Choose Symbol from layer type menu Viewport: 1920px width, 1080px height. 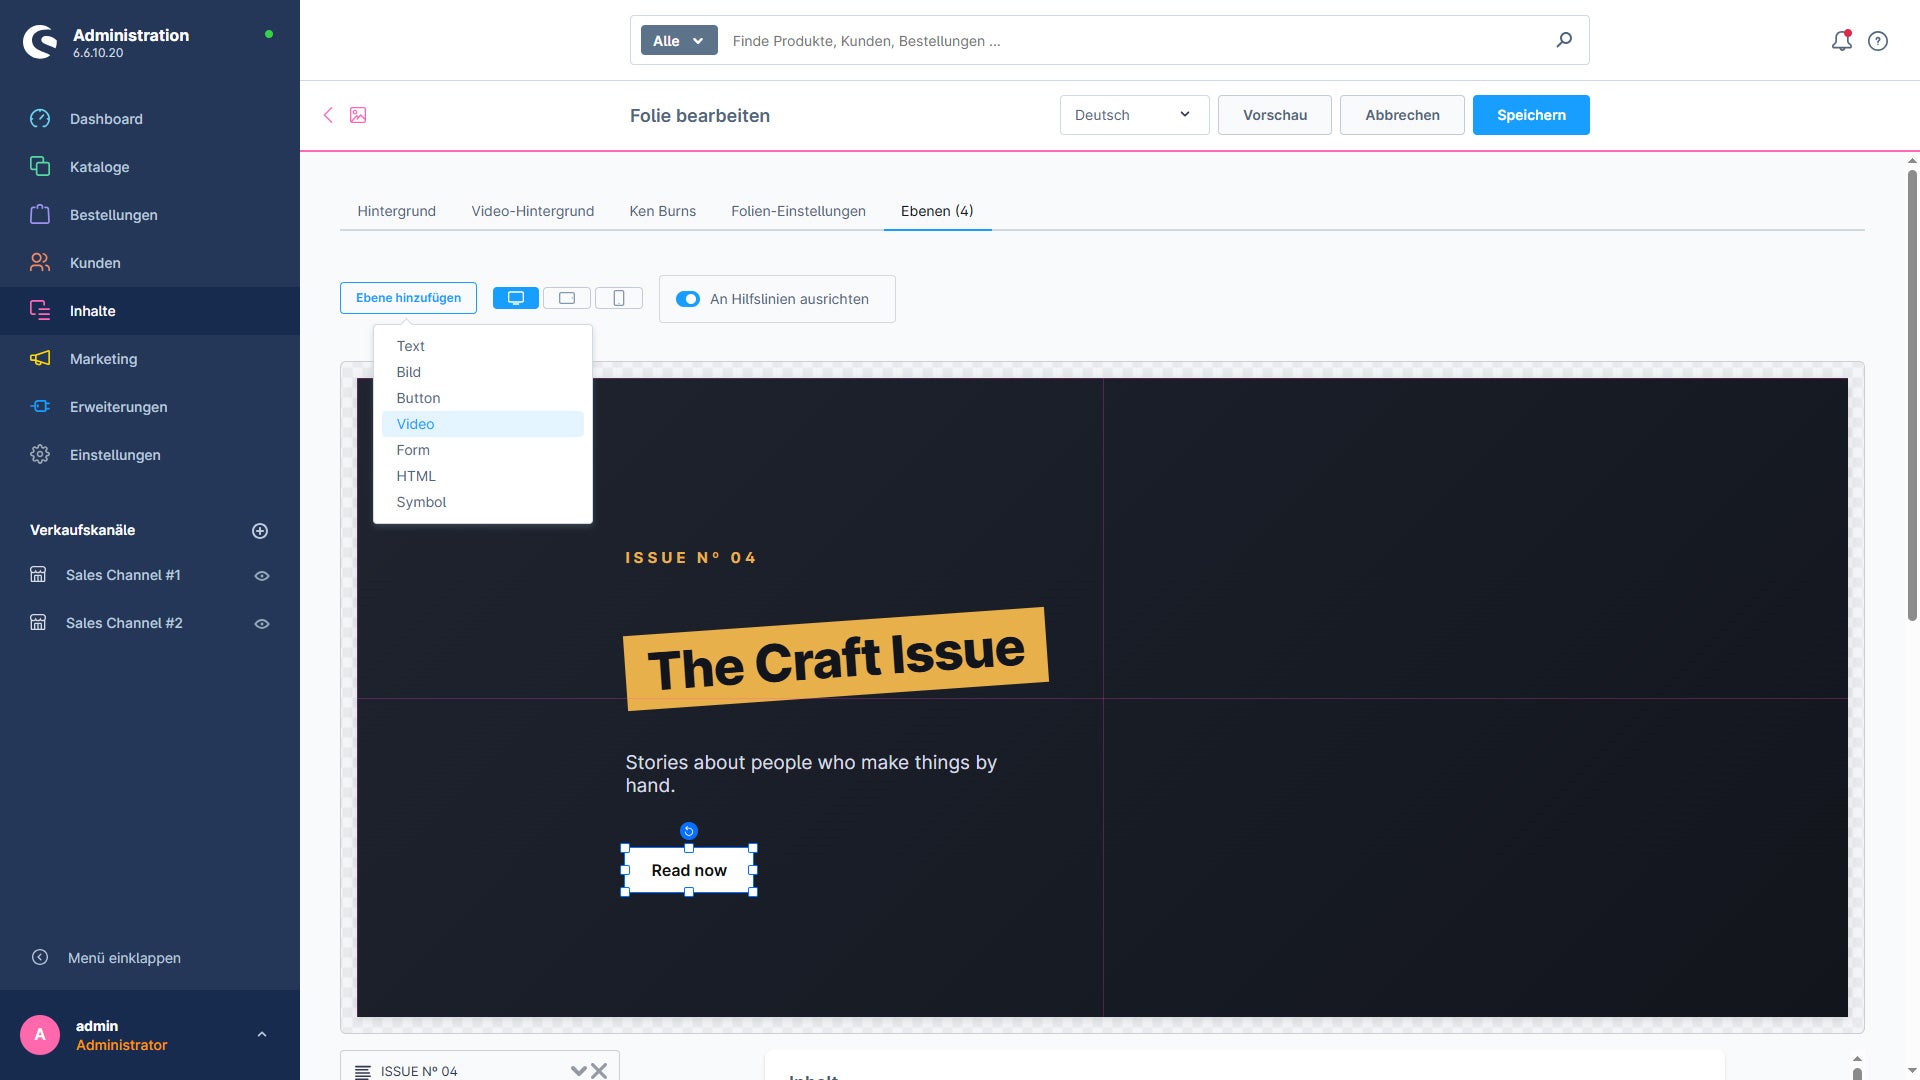tap(483, 502)
